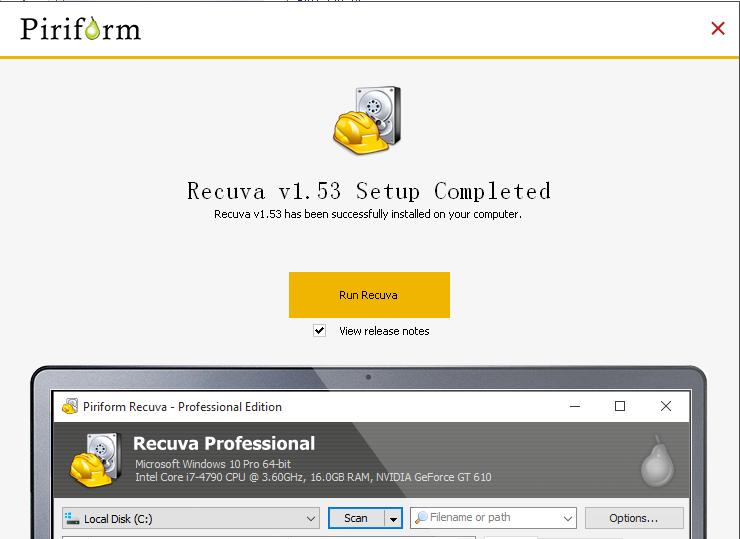Click the Recuva hard drive helmet icon
The image size is (740, 539).
367,120
